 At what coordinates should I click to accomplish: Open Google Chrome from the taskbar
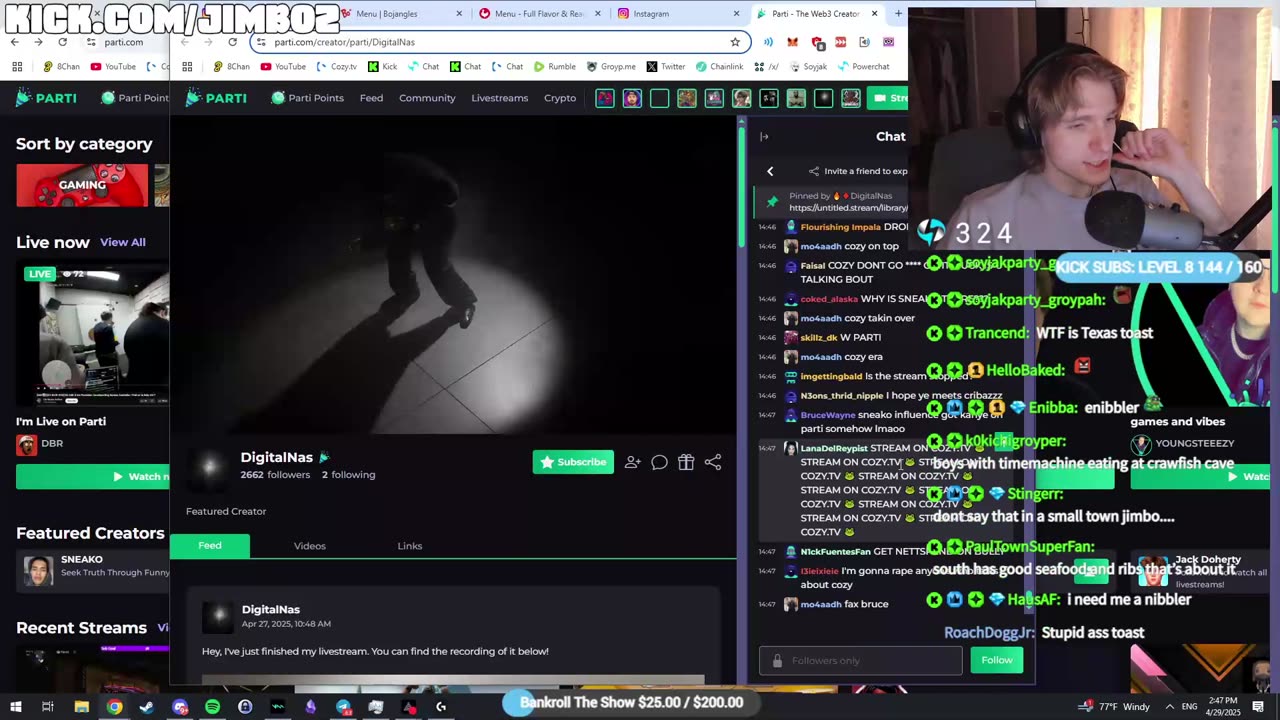(x=115, y=707)
